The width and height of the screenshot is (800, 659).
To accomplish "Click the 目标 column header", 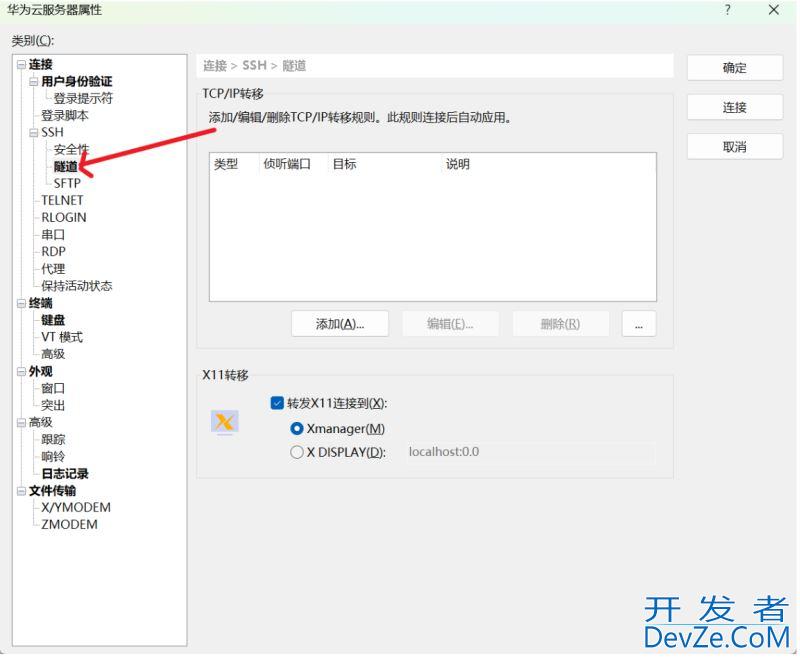I will point(385,164).
